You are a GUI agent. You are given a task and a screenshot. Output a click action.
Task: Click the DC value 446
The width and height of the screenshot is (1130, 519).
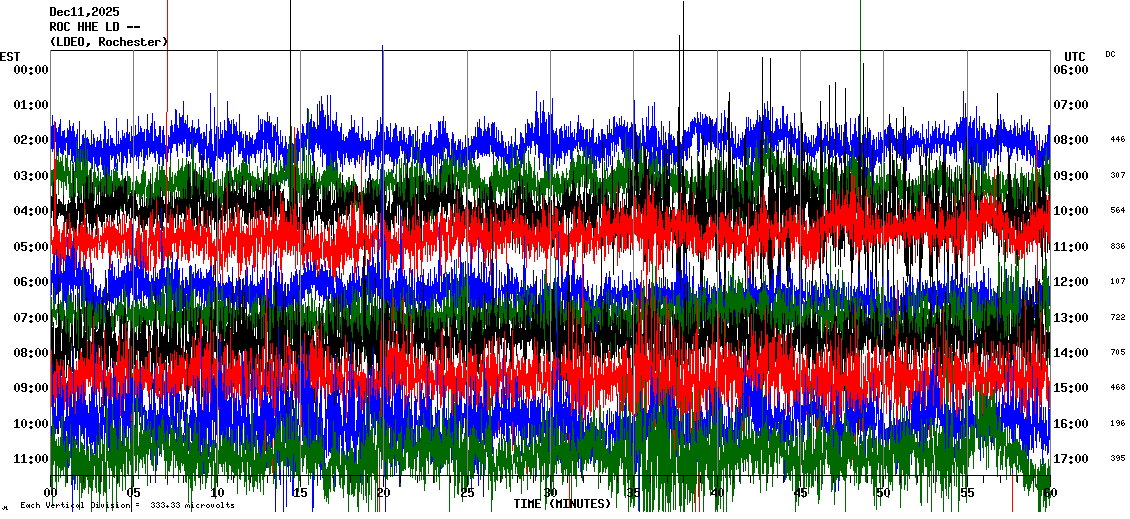click(x=1118, y=139)
